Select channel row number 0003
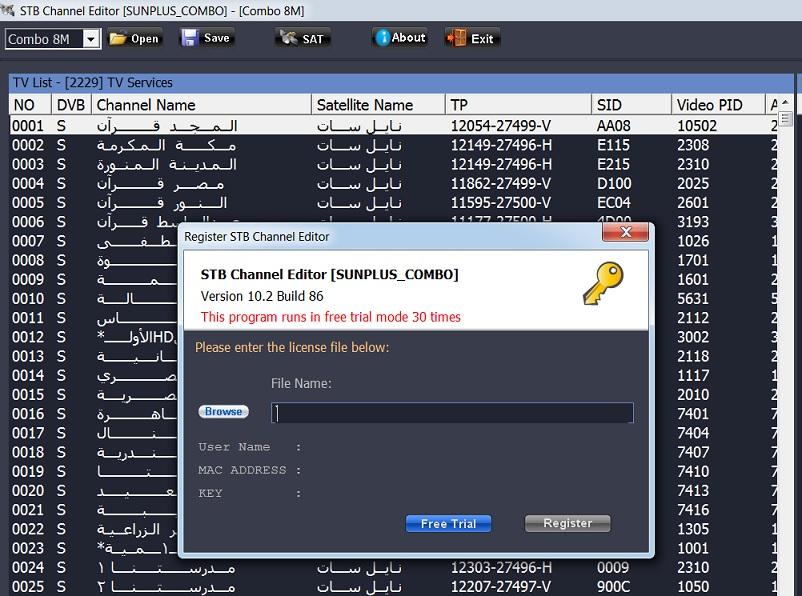Image resolution: width=802 pixels, height=596 pixels. pyautogui.click(x=394, y=164)
